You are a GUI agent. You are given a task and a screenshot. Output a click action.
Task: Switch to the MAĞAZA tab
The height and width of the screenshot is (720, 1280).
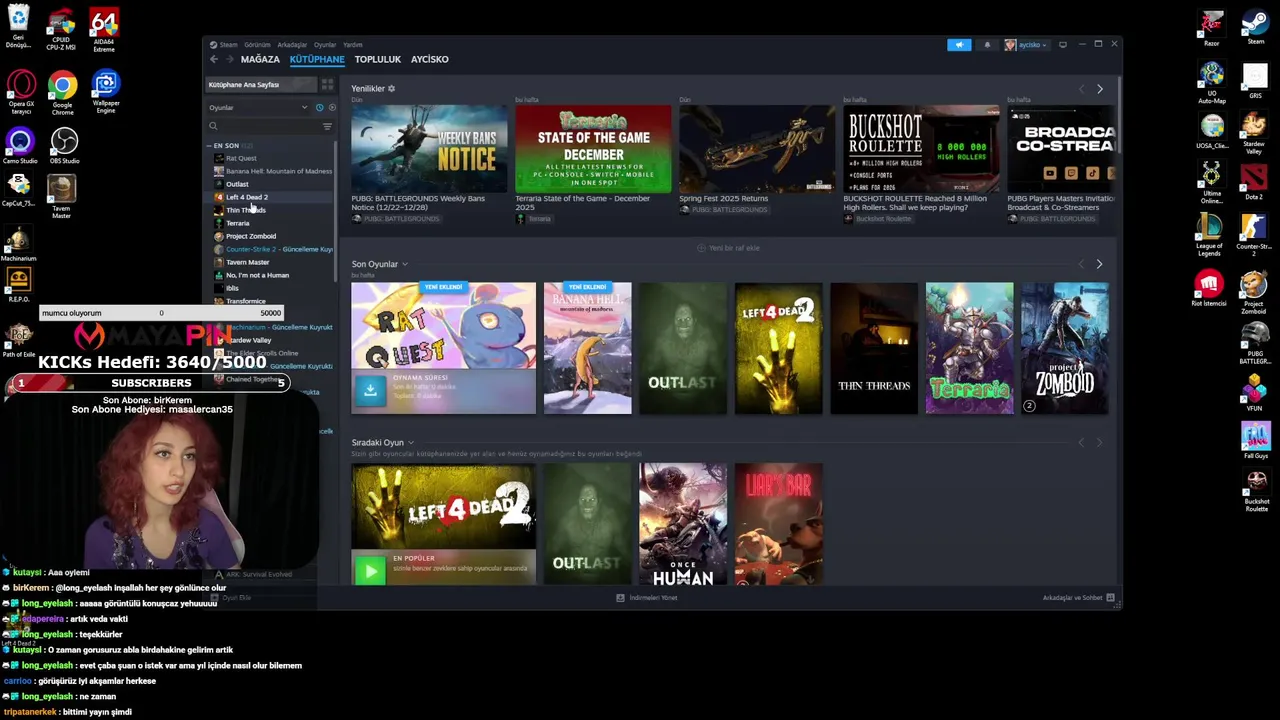pyautogui.click(x=260, y=60)
